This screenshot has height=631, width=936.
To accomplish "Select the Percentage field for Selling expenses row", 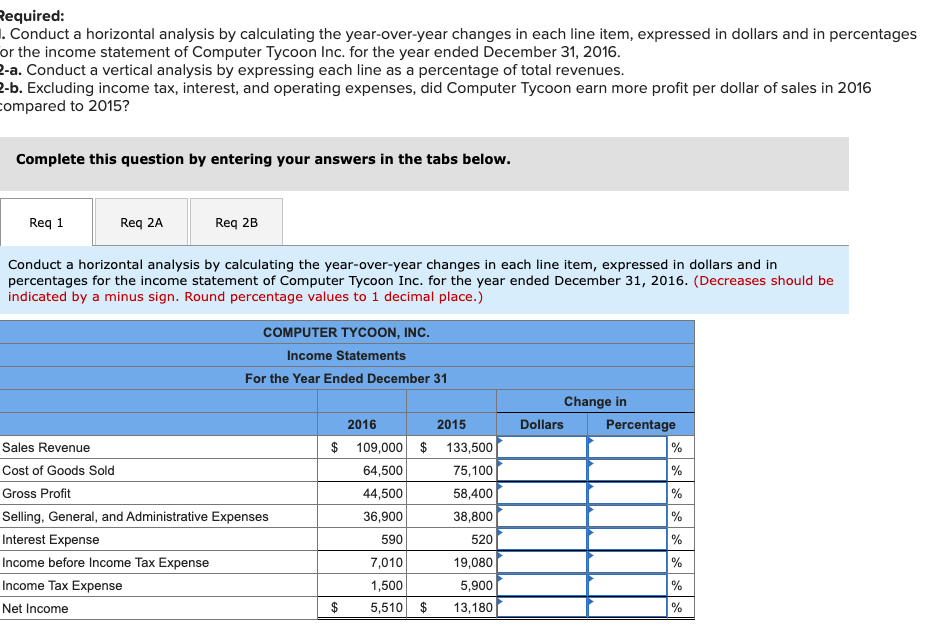I will pos(628,516).
